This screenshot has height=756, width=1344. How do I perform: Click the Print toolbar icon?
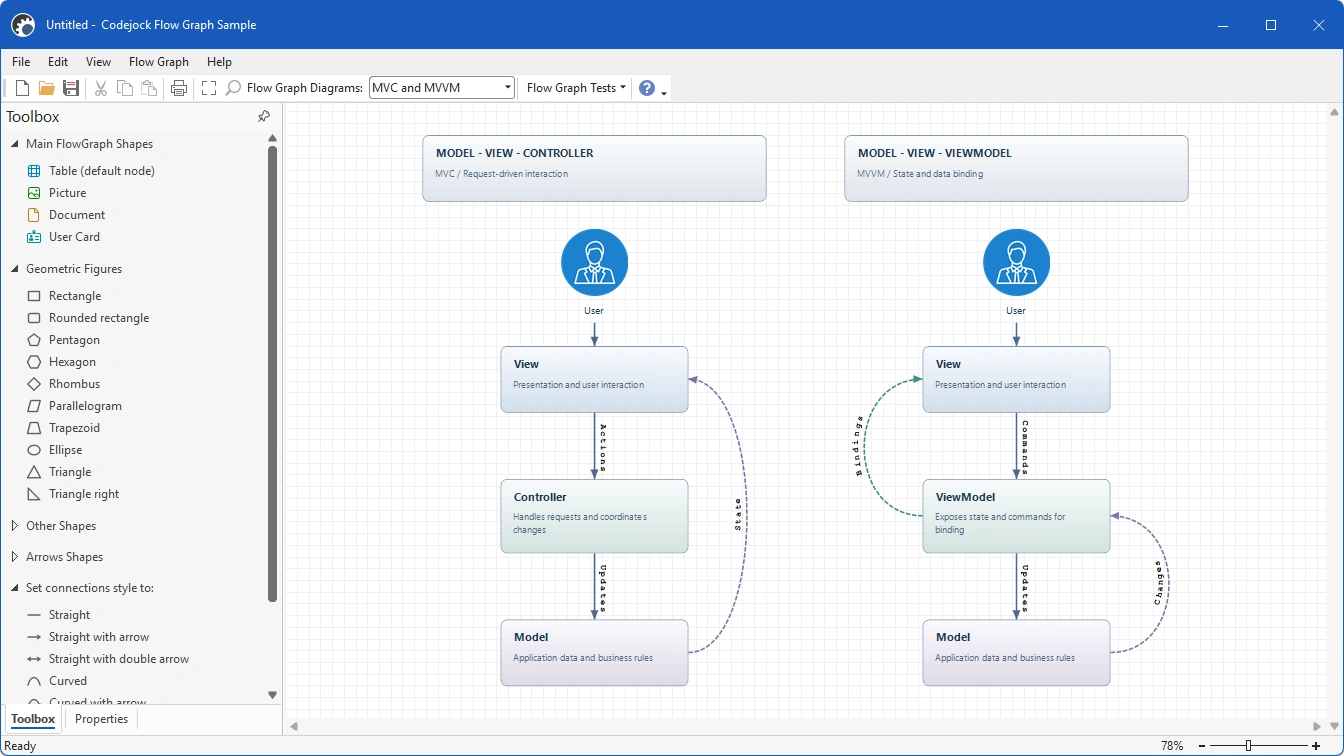click(179, 88)
